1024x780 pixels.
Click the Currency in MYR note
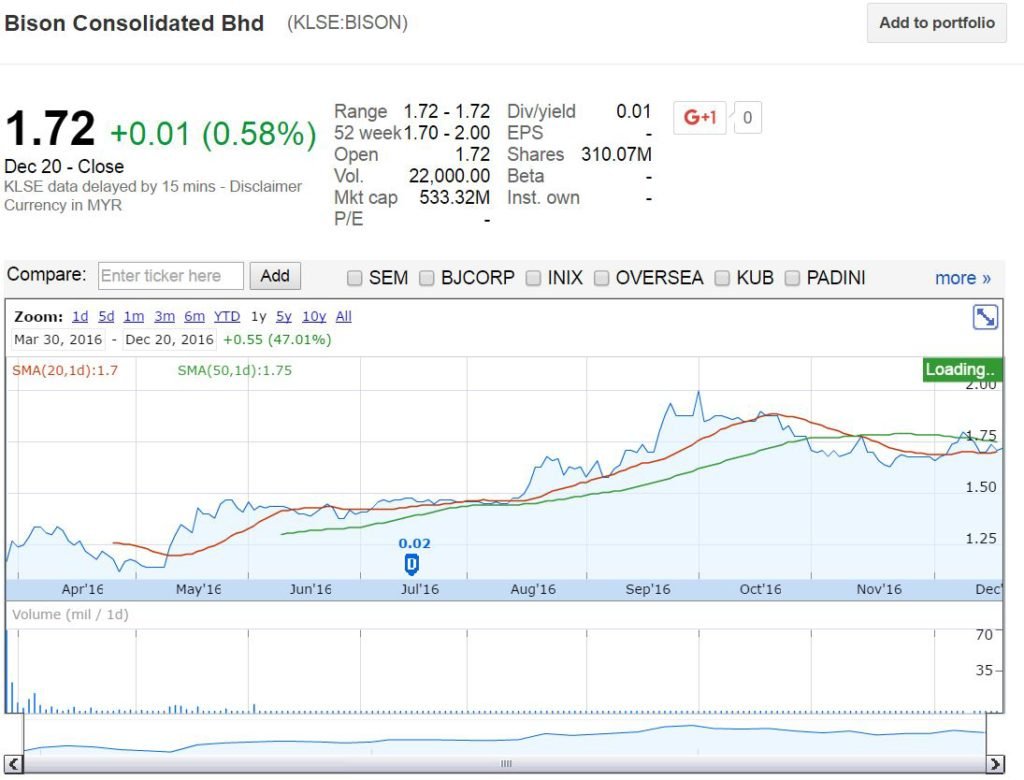63,205
